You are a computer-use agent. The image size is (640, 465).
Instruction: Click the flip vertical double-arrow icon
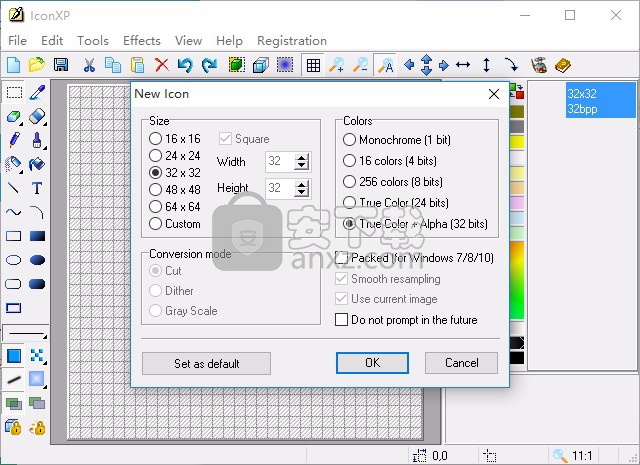[486, 65]
